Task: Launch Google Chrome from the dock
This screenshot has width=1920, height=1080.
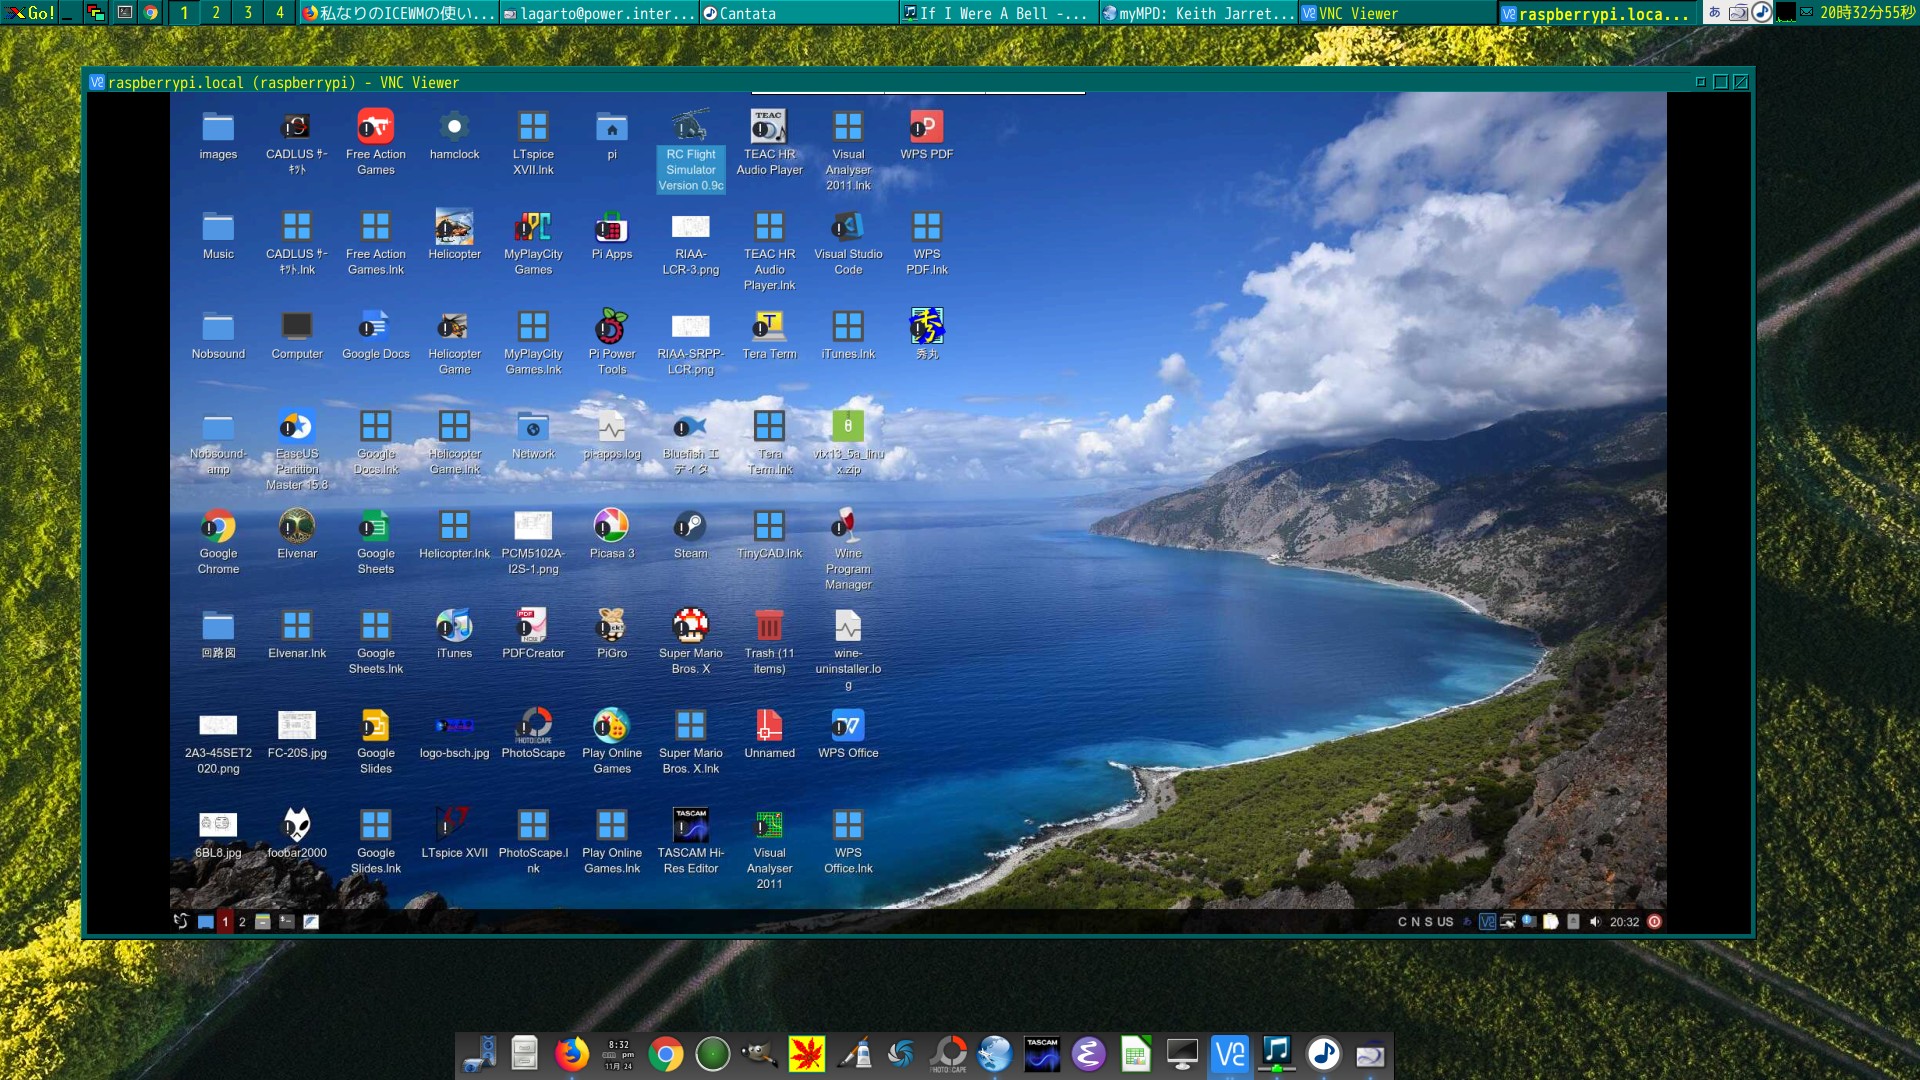Action: 665,1053
